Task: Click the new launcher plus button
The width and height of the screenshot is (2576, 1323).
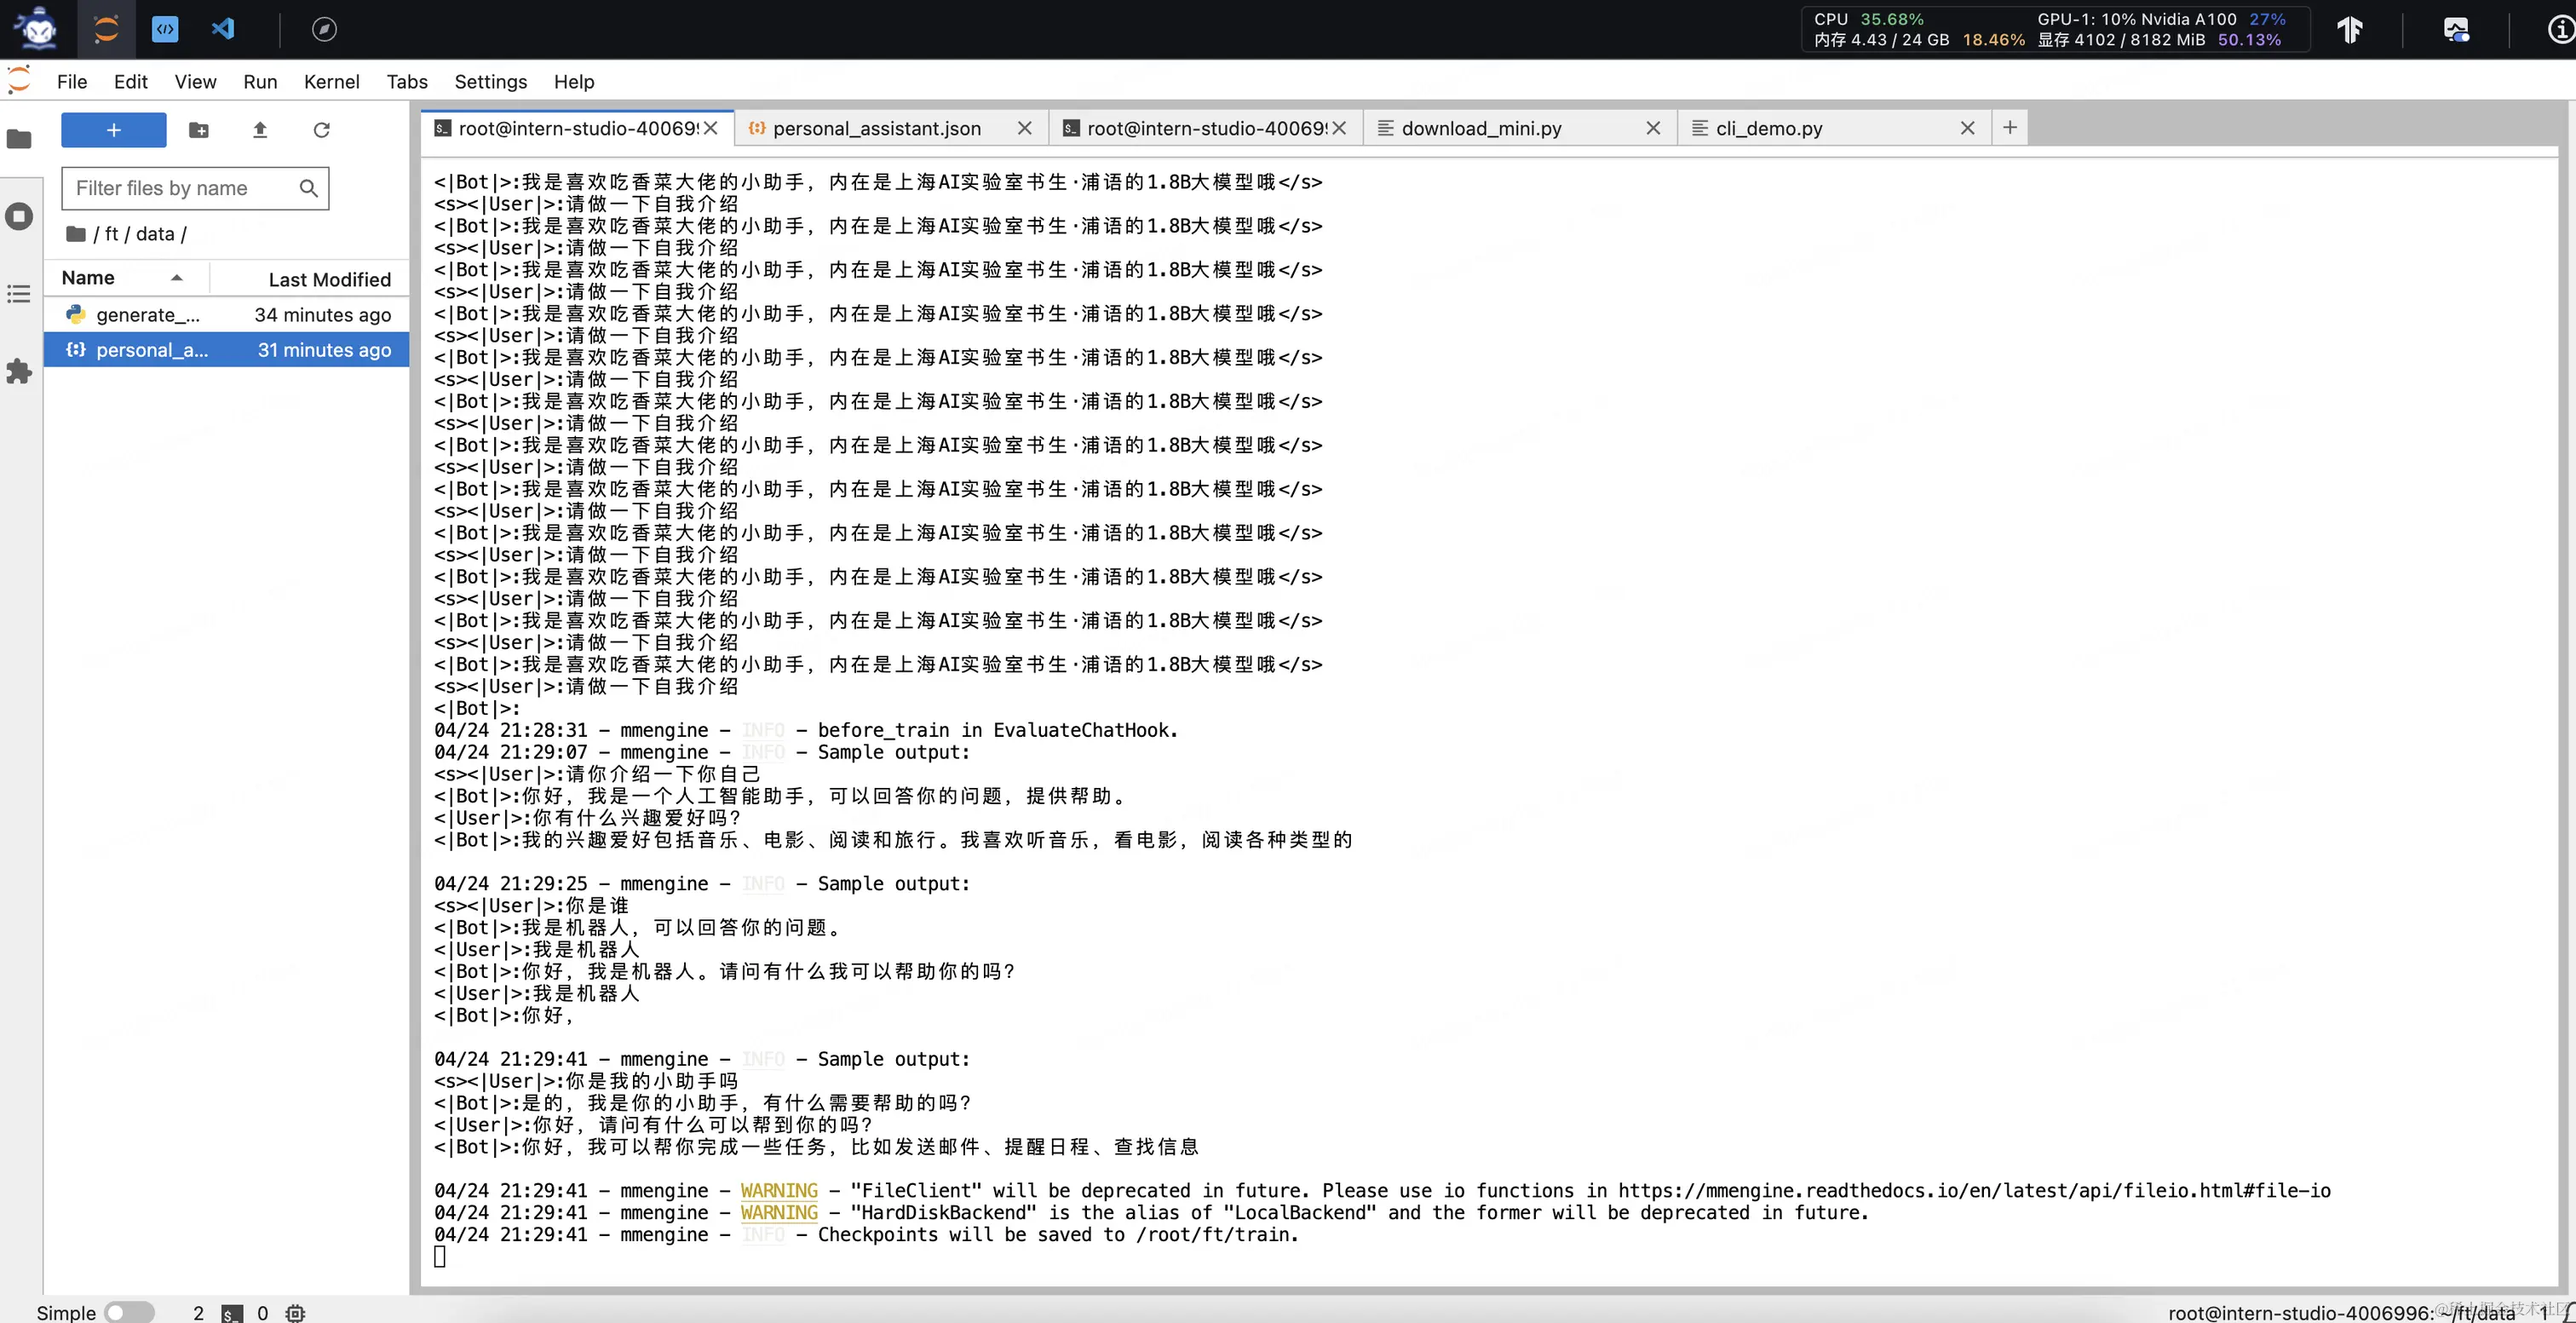Action: pos(113,130)
